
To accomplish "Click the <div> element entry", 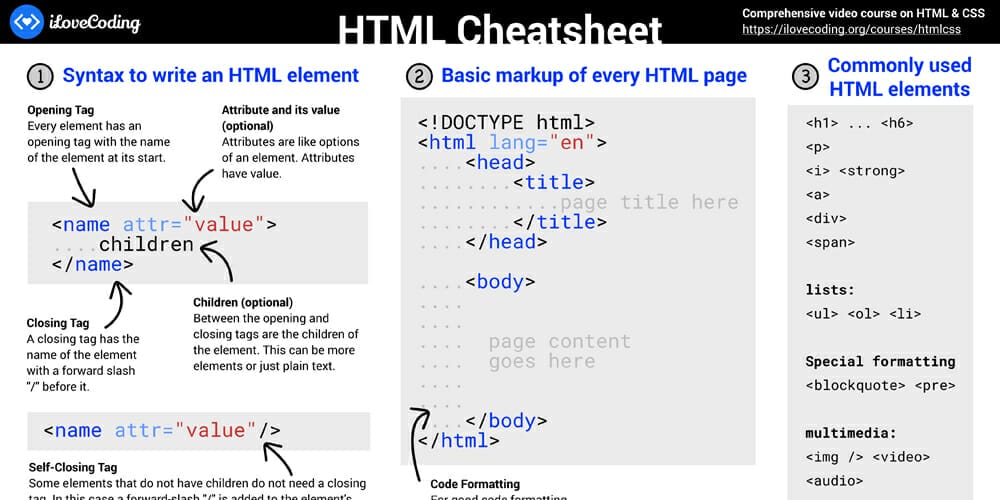I will 826,218.
